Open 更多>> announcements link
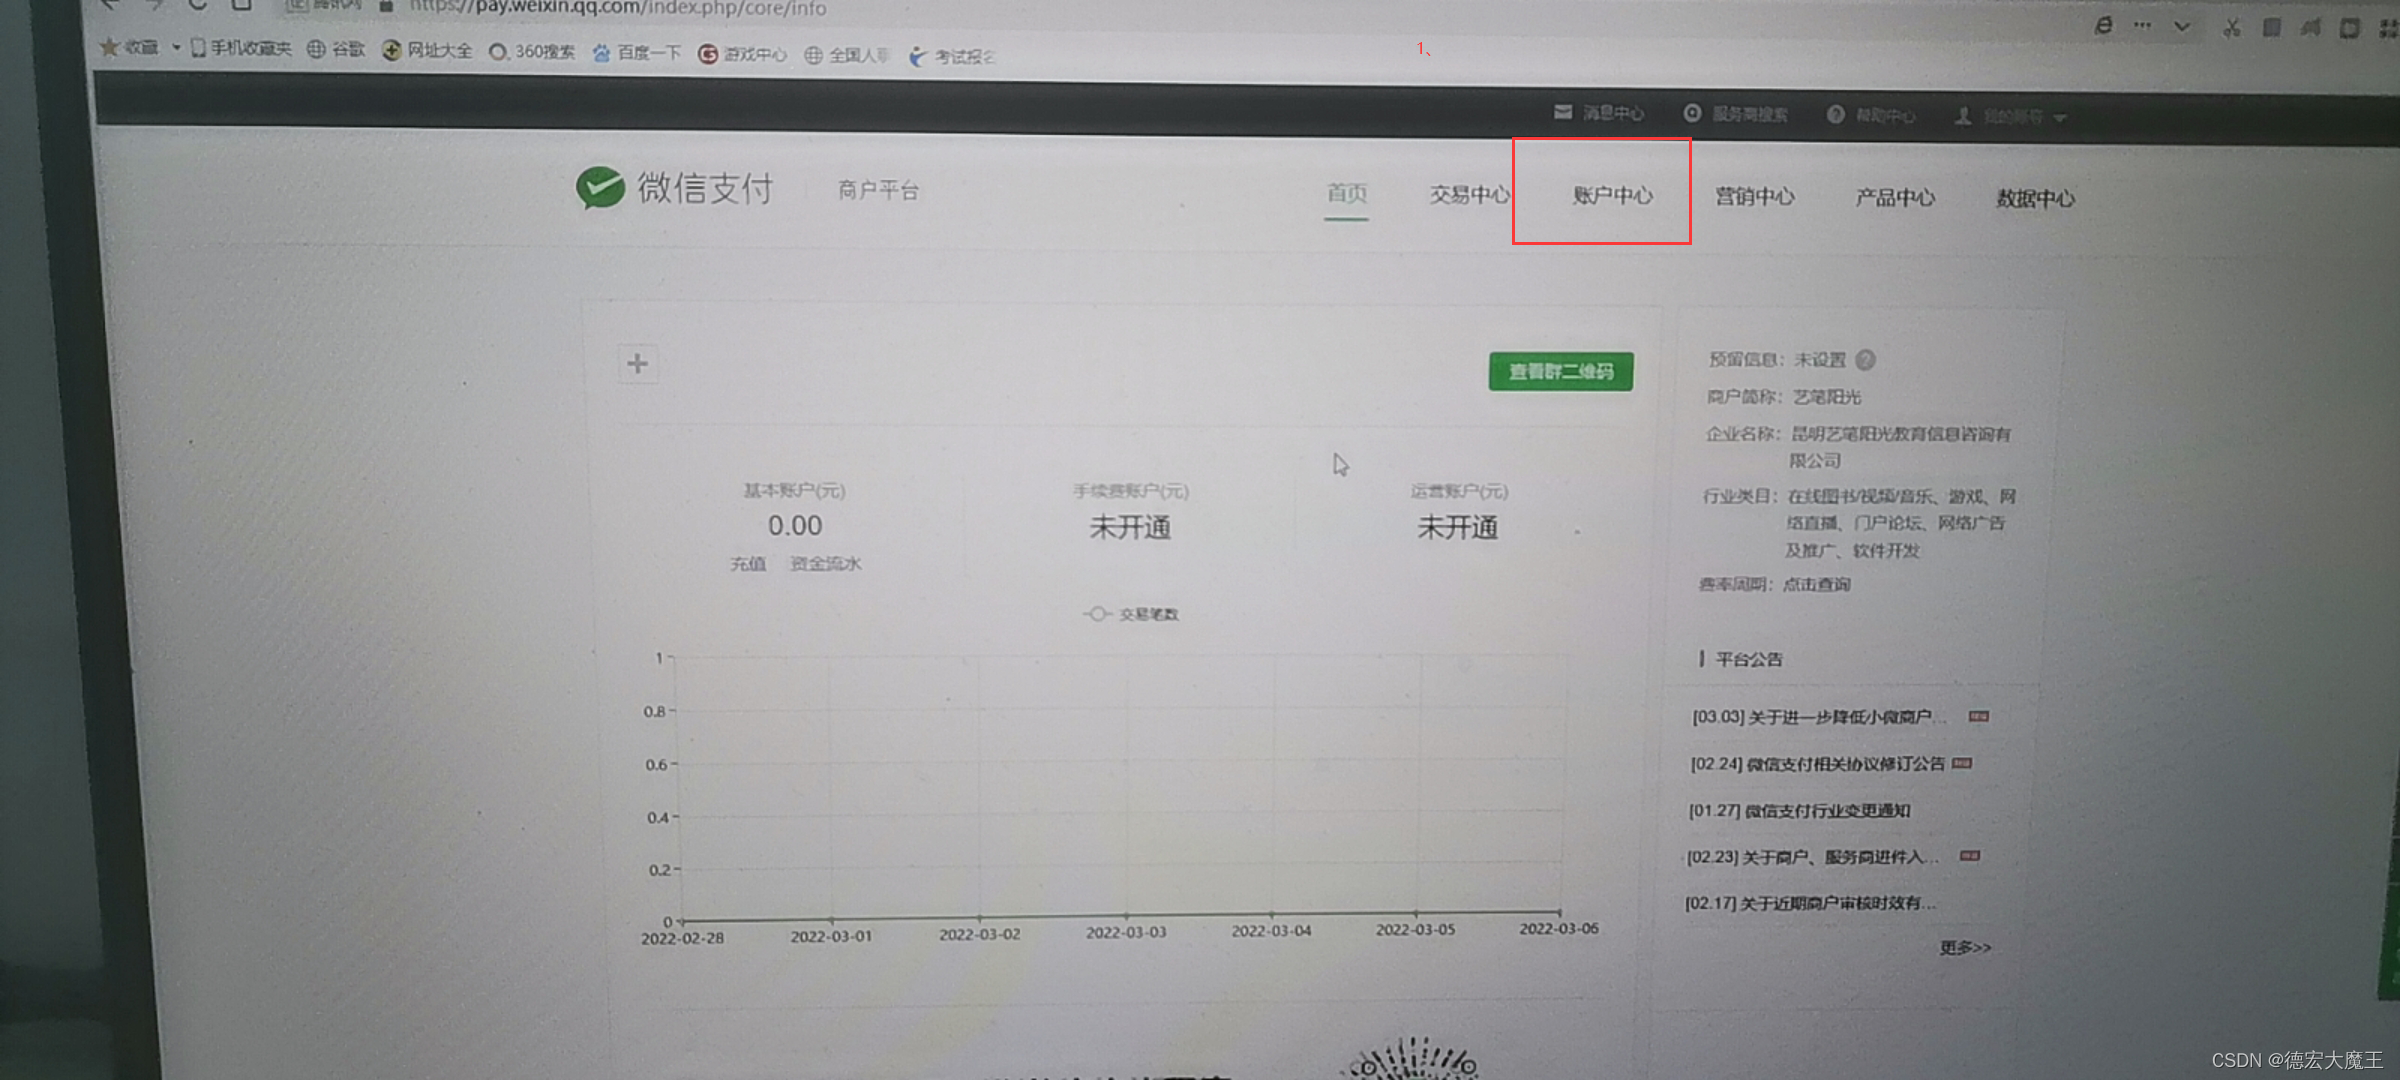Image resolution: width=2400 pixels, height=1080 pixels. tap(1964, 947)
